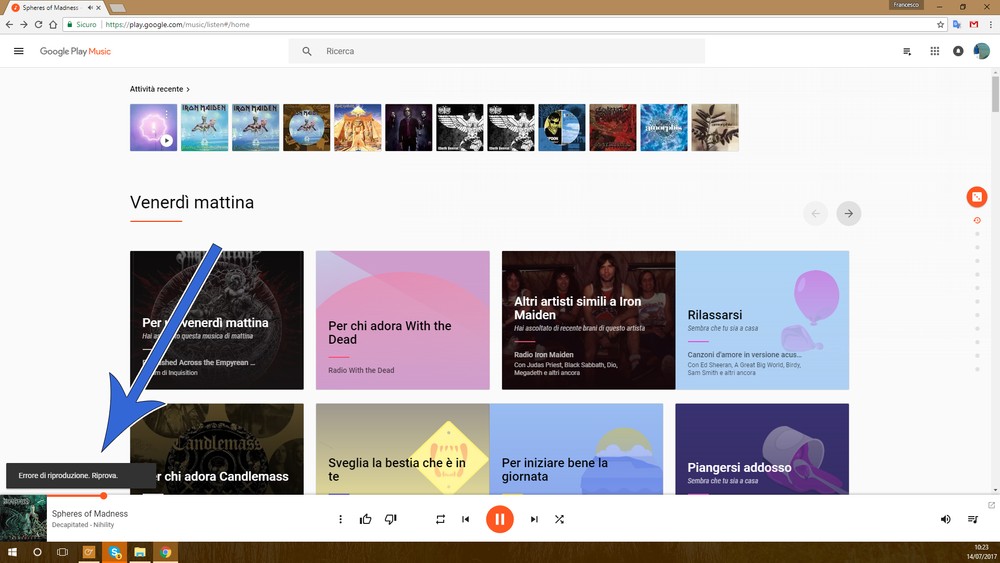Open the queue icon in top bar
Viewport: 1000px width, 563px height.
click(907, 51)
